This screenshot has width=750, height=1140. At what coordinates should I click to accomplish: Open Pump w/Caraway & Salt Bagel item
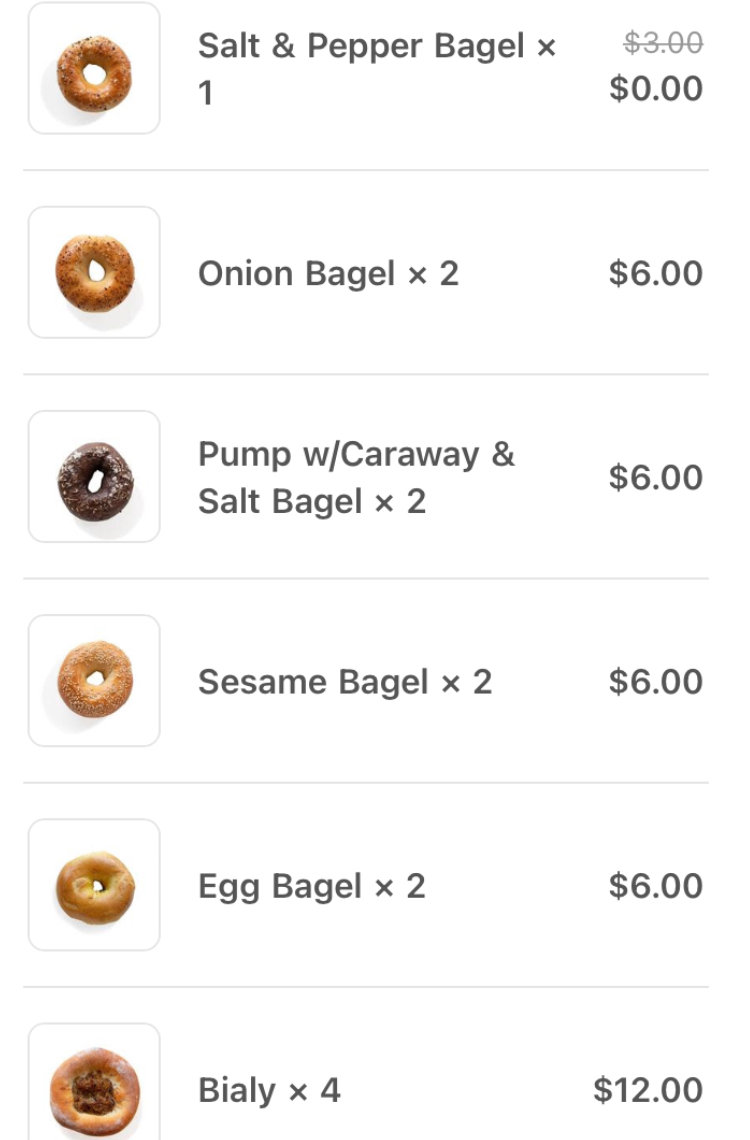[355, 477]
